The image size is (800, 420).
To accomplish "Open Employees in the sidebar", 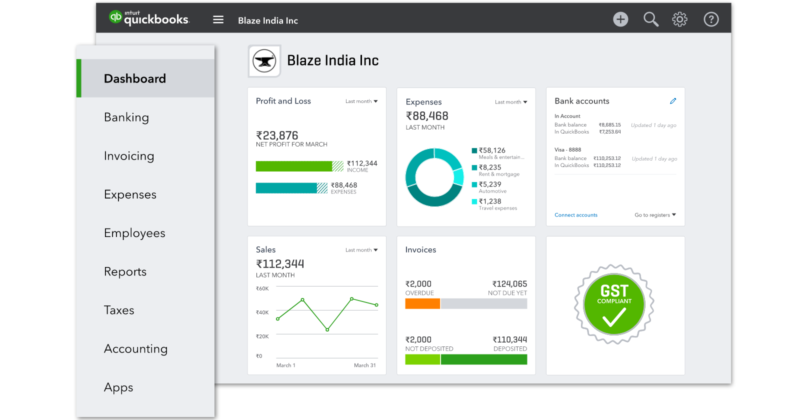I will (135, 233).
